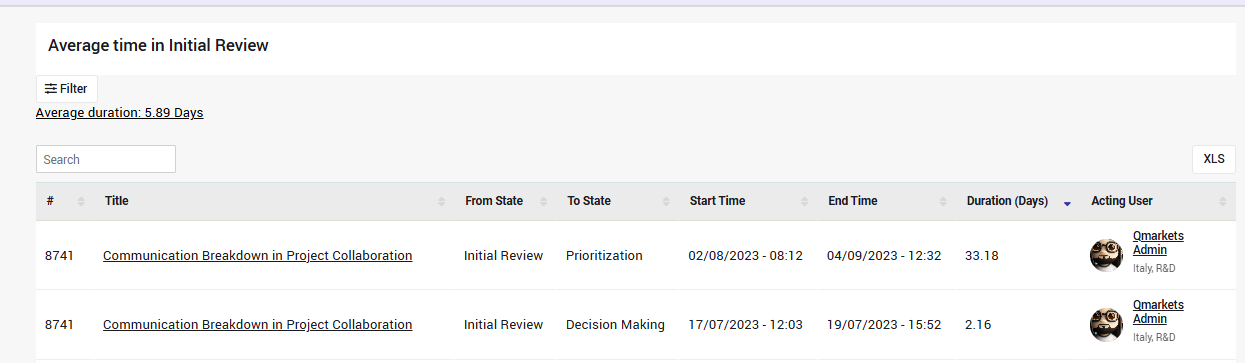Image resolution: width=1245 pixels, height=363 pixels.
Task: Click first row user avatar thumbnail
Action: (x=1106, y=255)
